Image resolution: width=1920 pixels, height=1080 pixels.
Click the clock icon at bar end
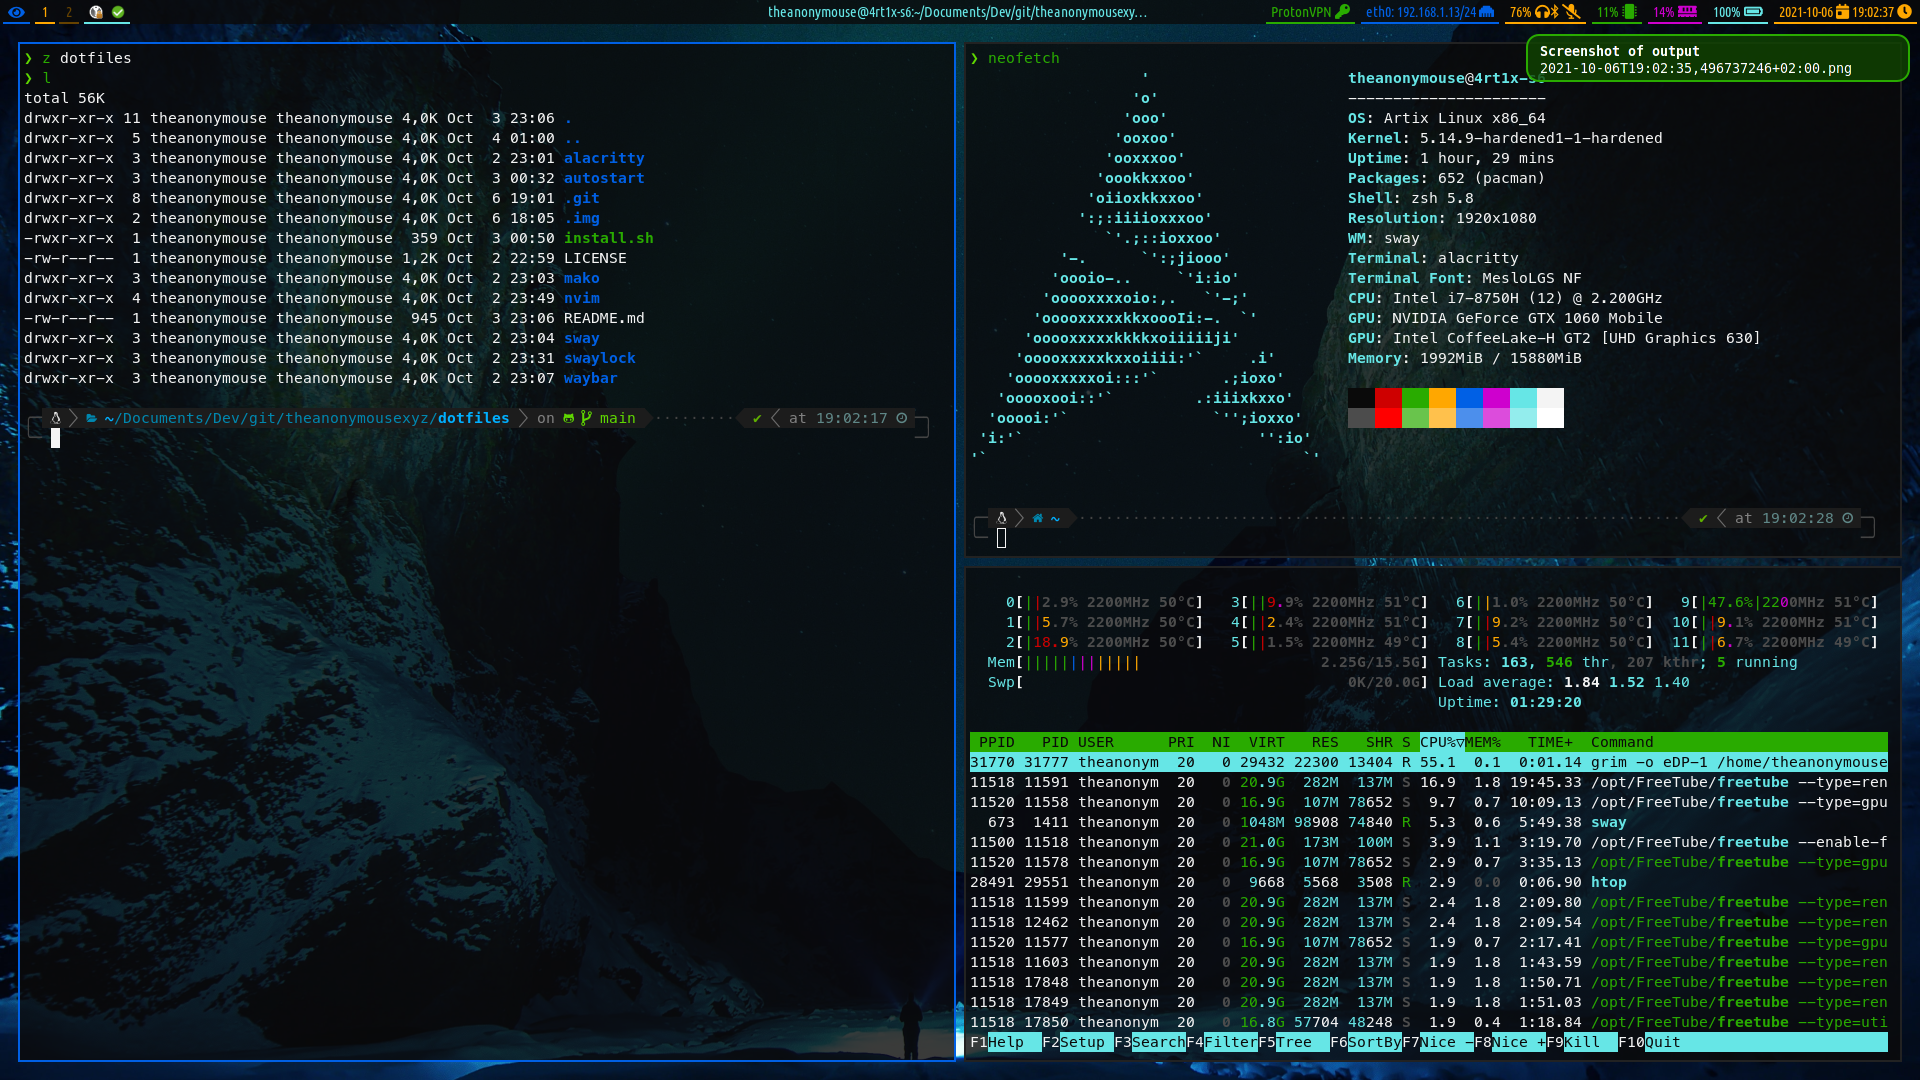[x=1904, y=12]
